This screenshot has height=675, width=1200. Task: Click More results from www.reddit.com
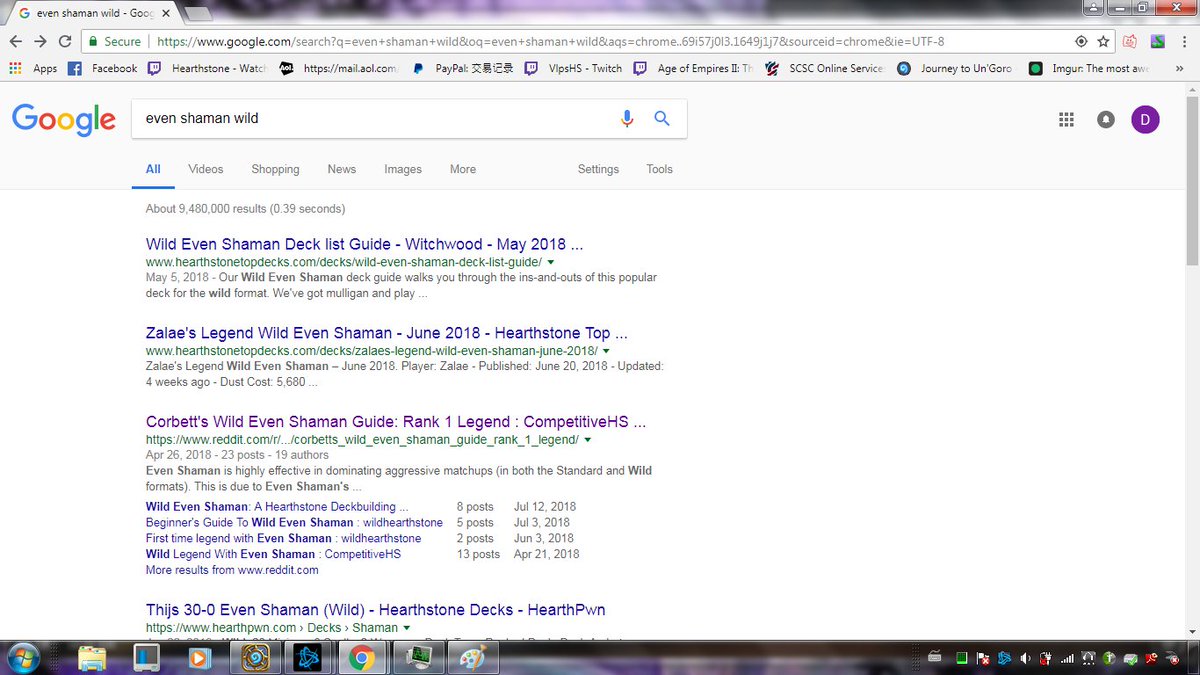[x=232, y=570]
